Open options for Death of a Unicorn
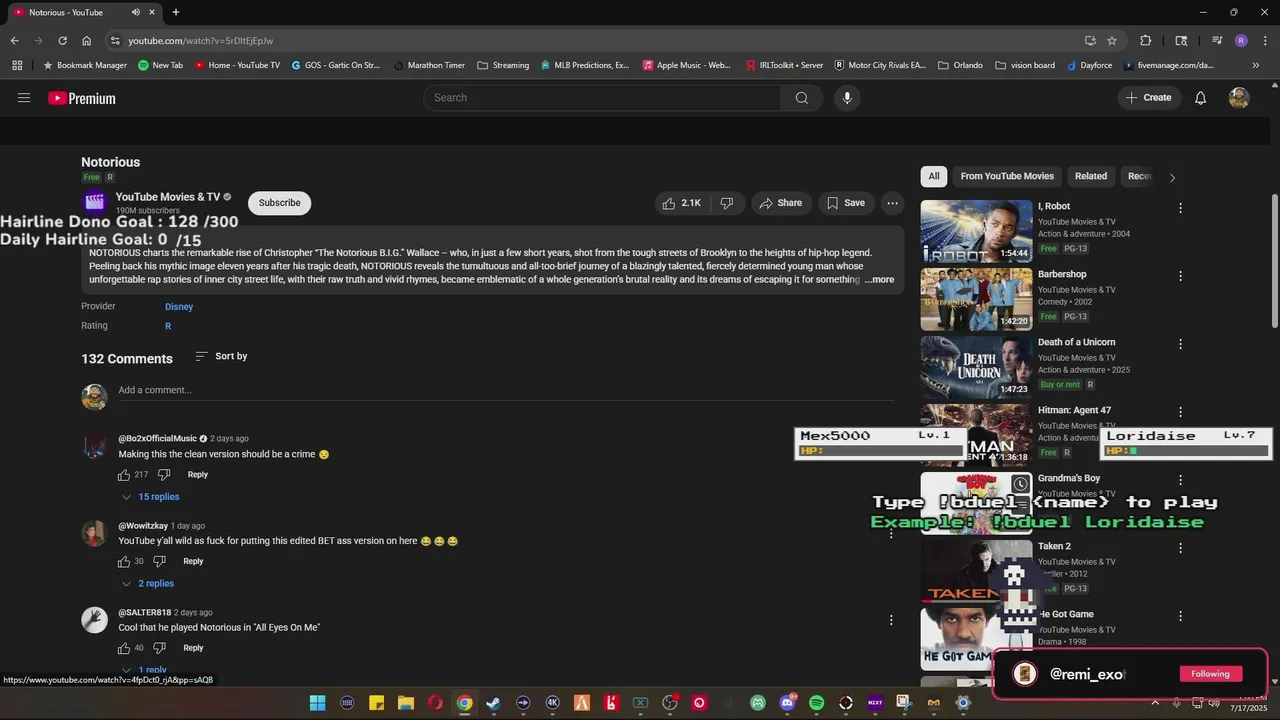1280x720 pixels. click(x=1180, y=344)
